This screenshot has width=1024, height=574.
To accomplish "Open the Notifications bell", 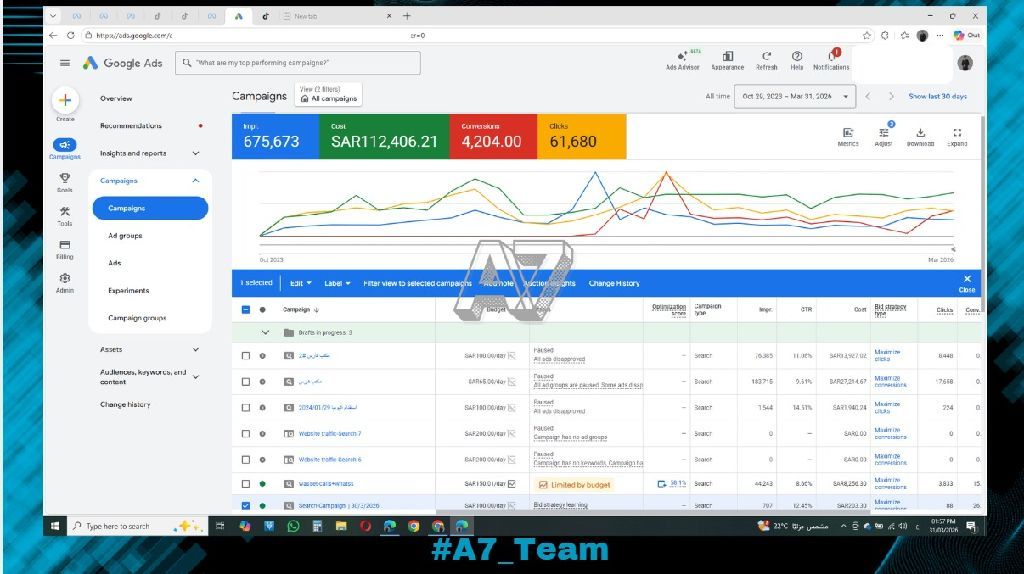I will pos(830,57).
